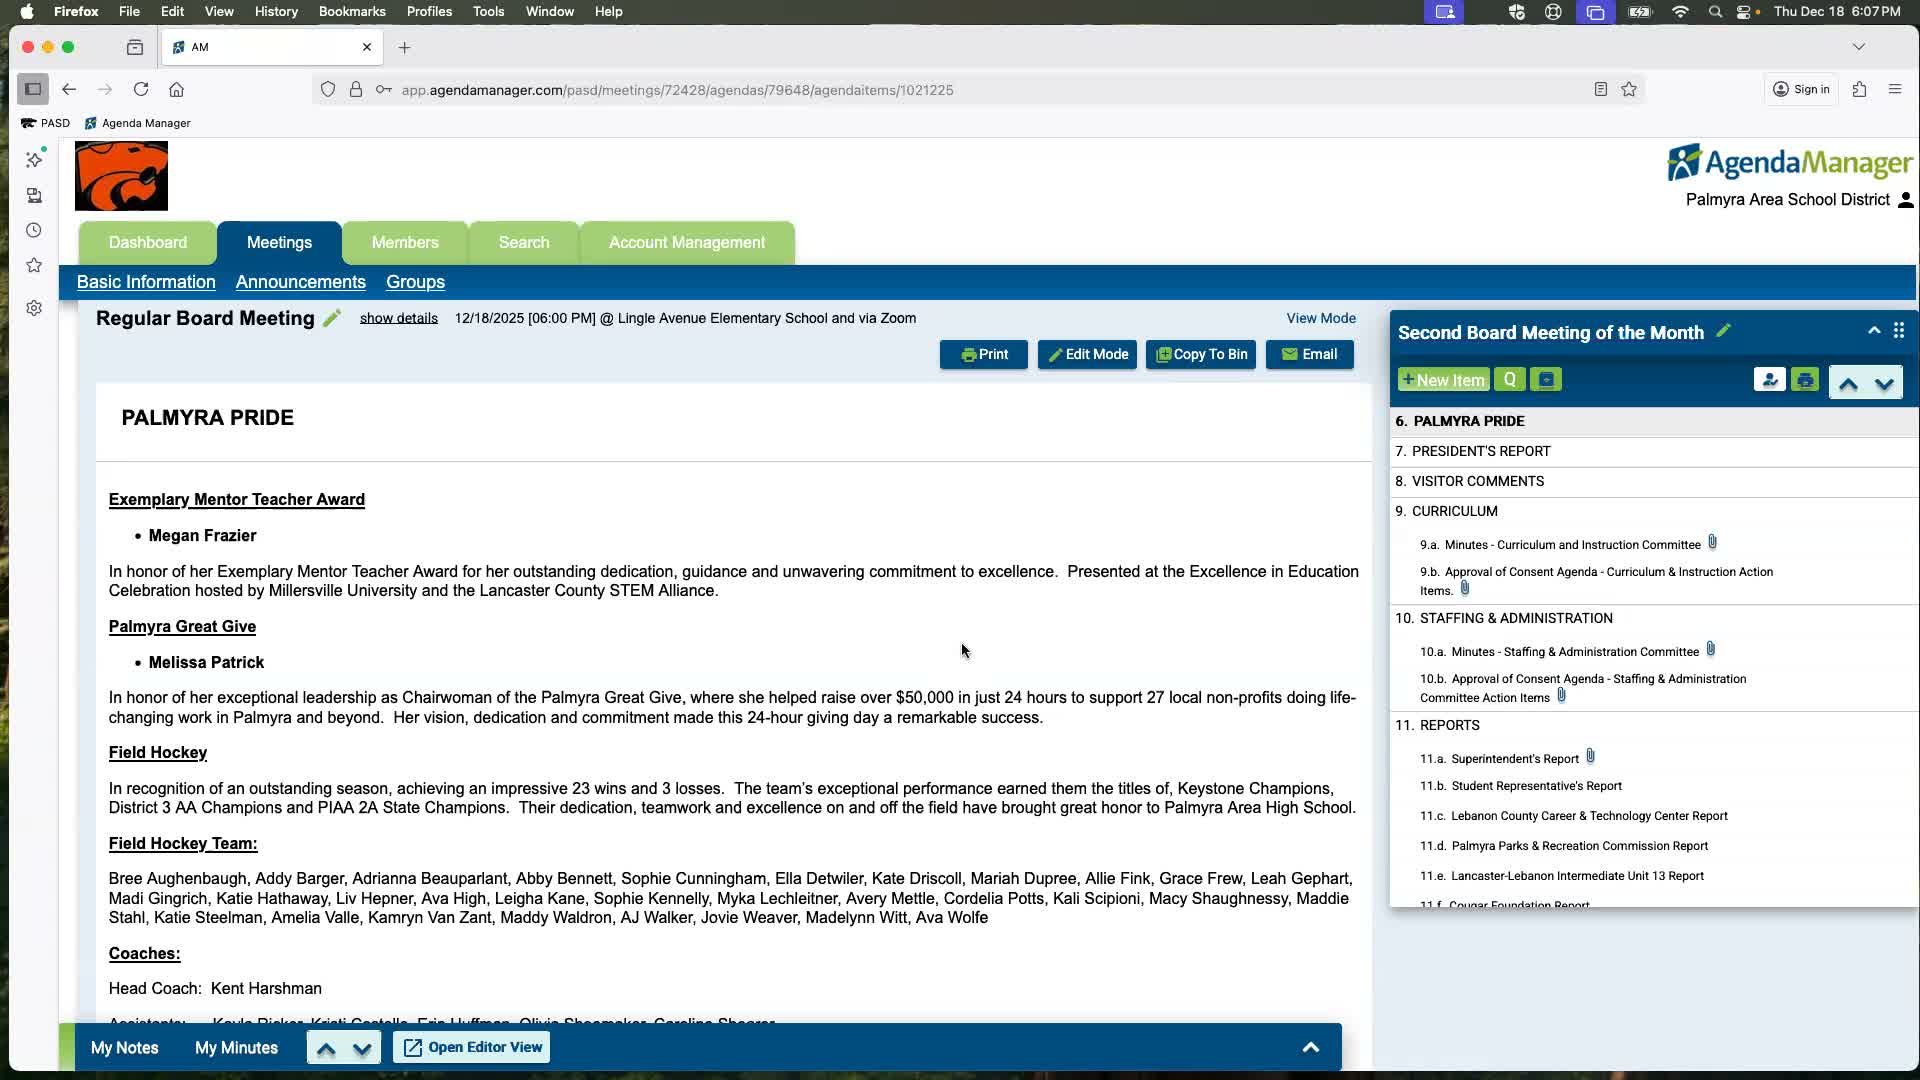Click the down chevron in agenda panel toolbar
1920x1080 pixels.
coord(1884,383)
